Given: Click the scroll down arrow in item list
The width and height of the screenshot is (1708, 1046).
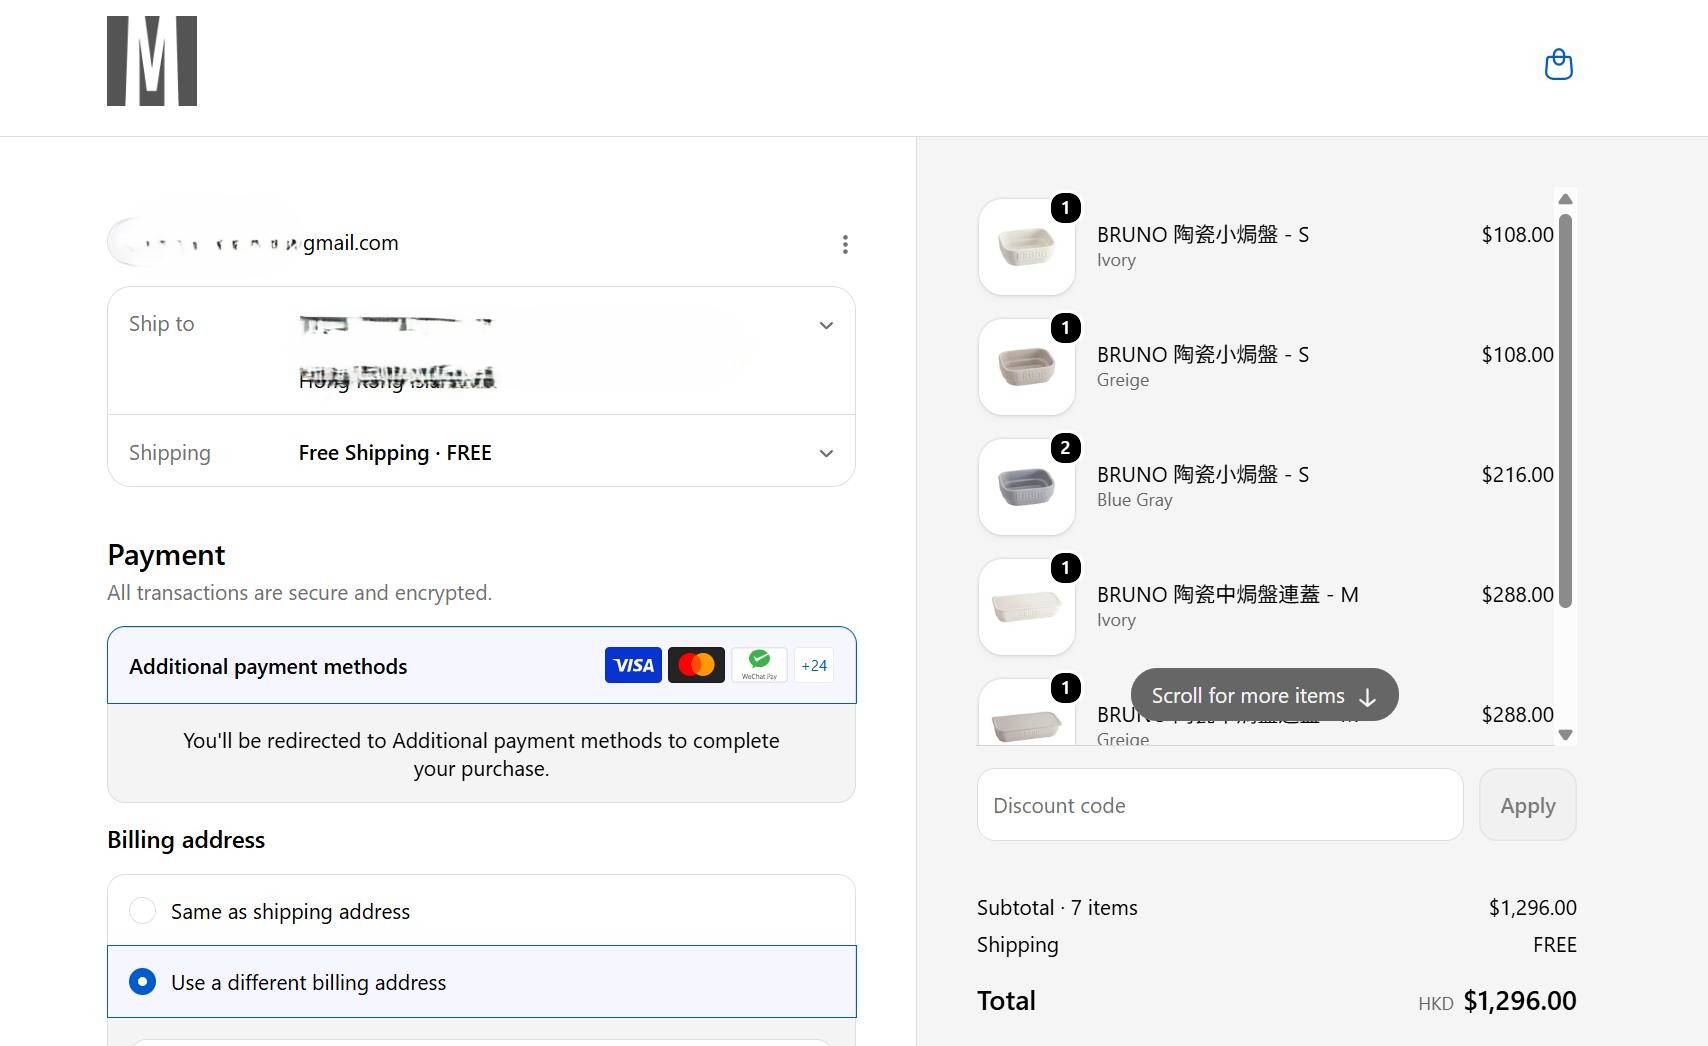Looking at the screenshot, I should [x=1566, y=735].
